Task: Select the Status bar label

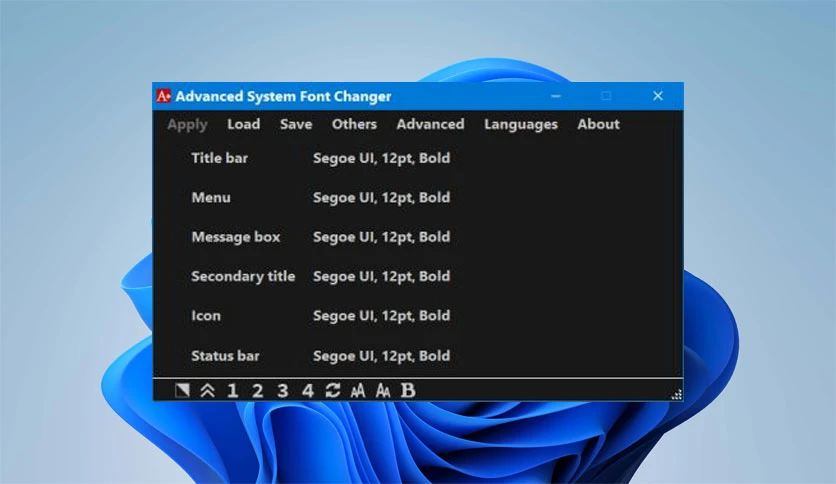Action: point(225,356)
